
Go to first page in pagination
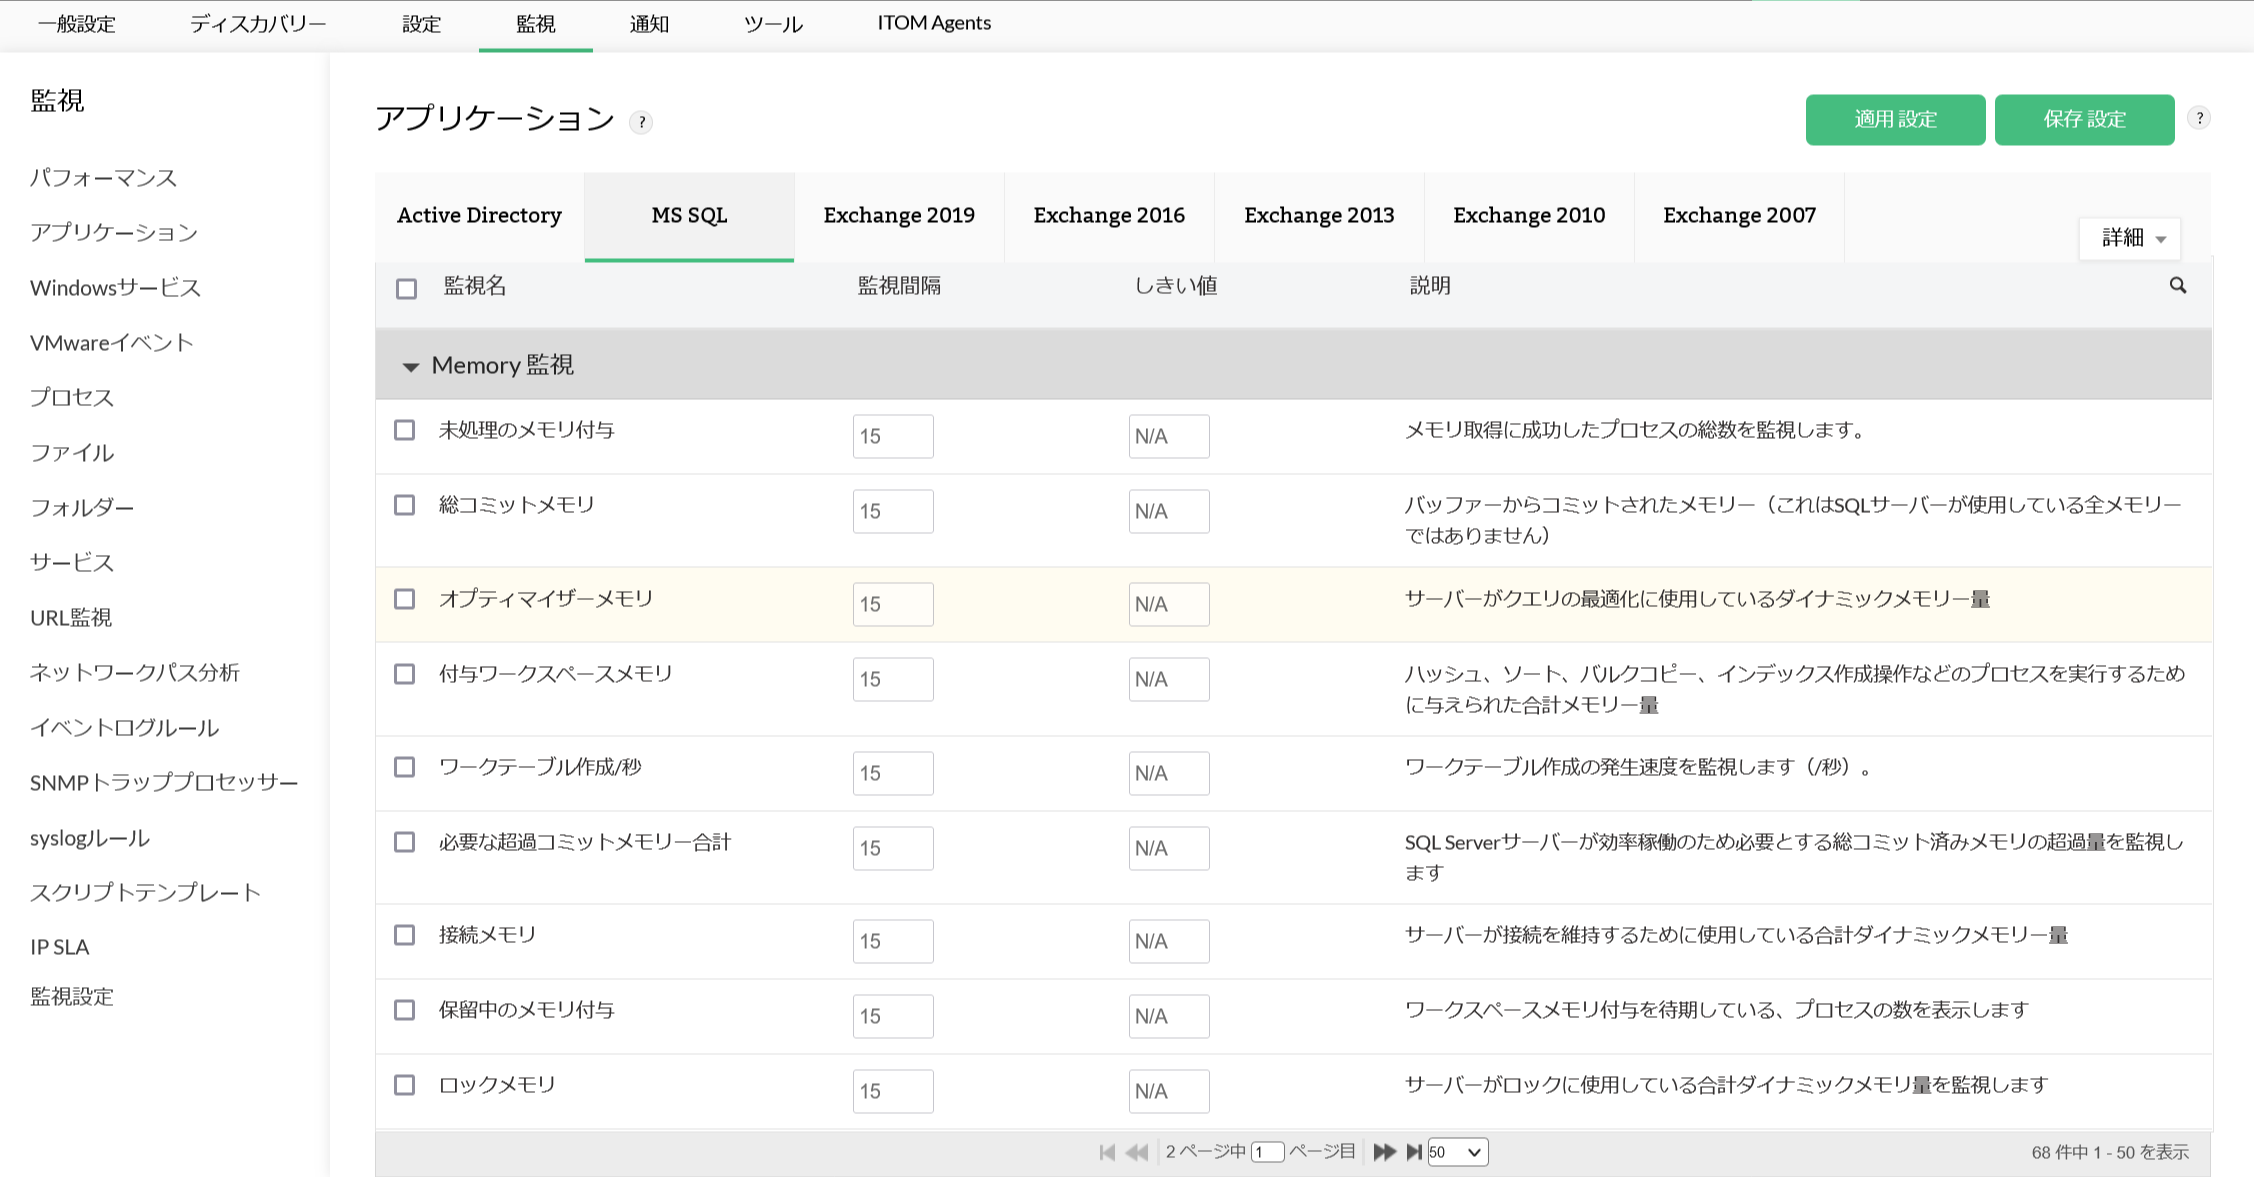(x=1106, y=1152)
